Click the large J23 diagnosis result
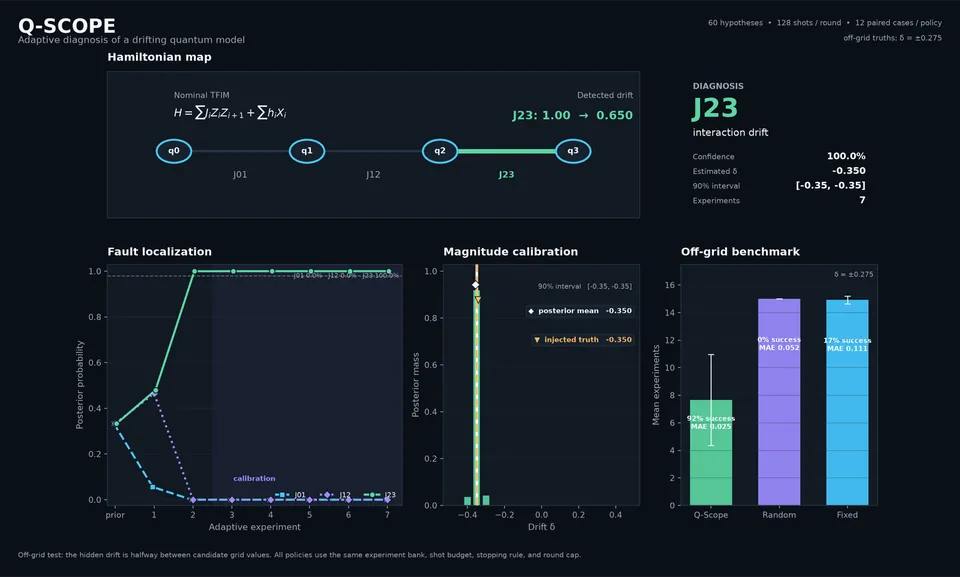The width and height of the screenshot is (960, 577). (715, 108)
